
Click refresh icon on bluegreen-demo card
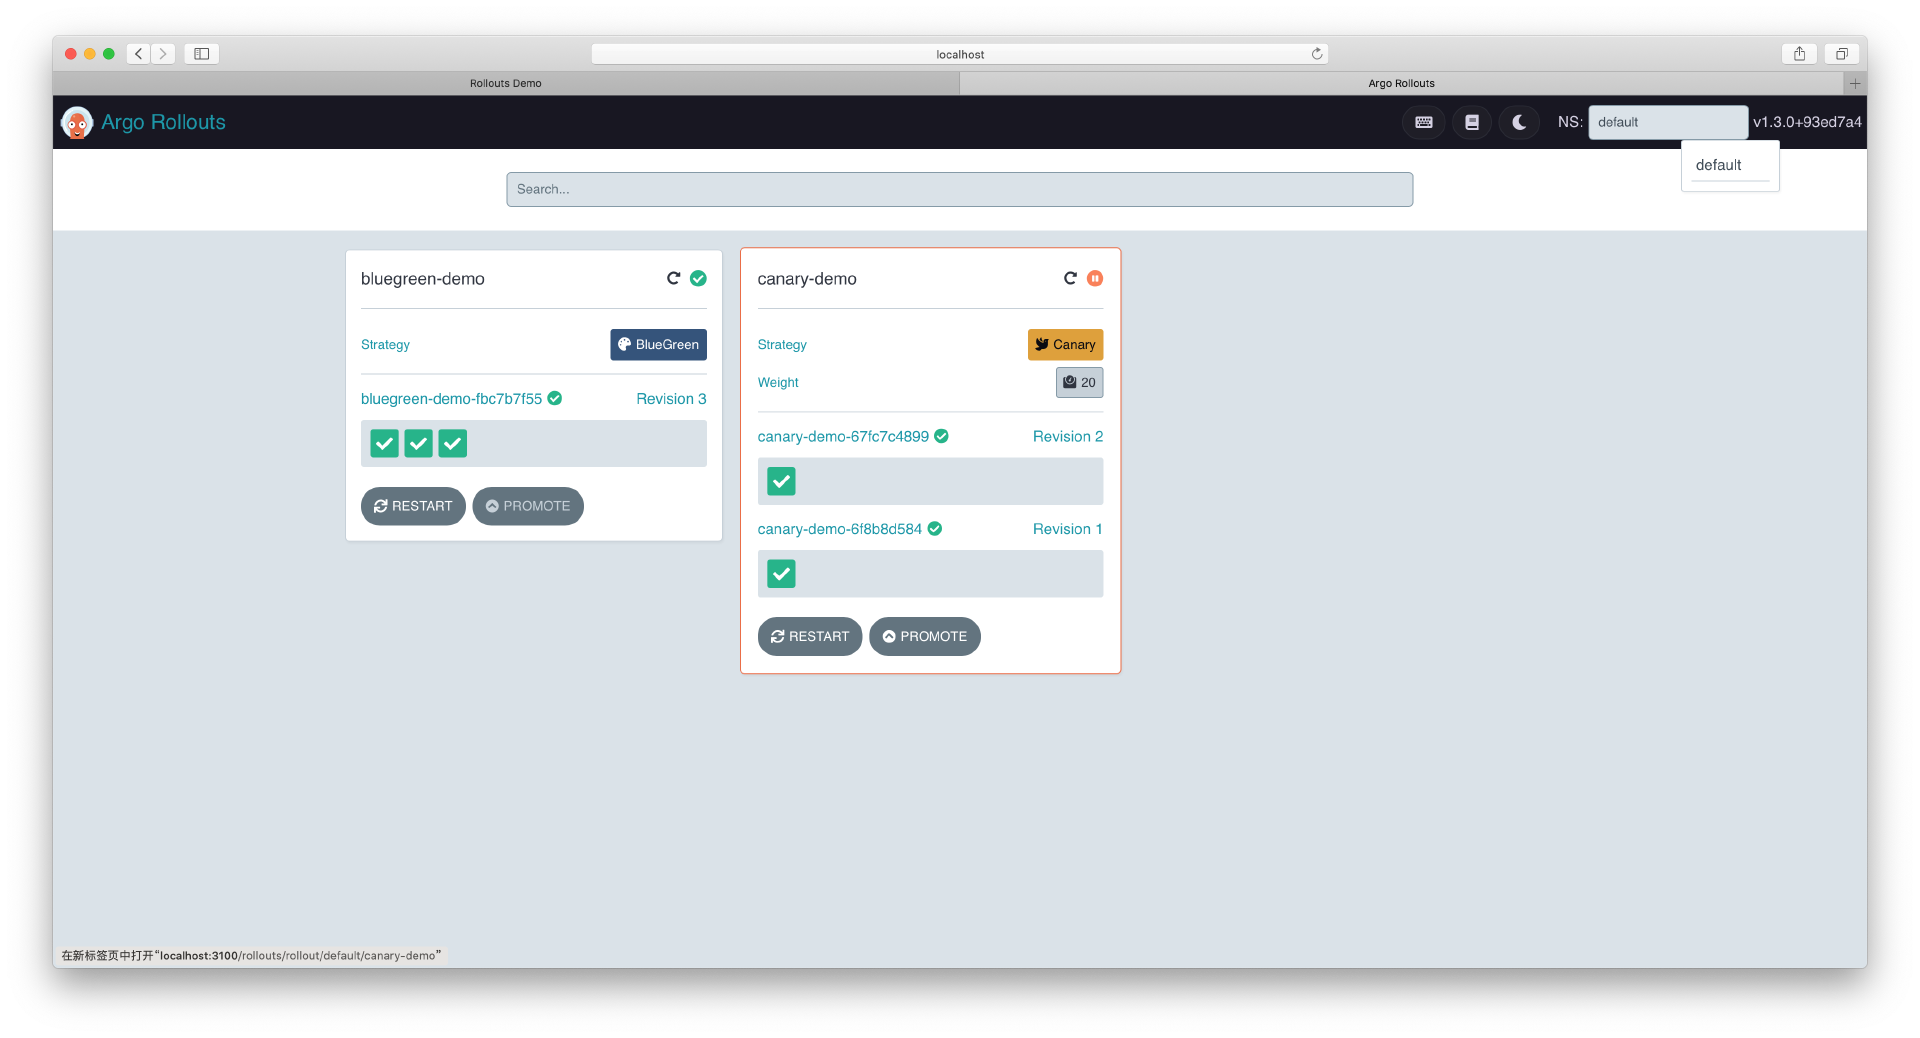(x=673, y=278)
